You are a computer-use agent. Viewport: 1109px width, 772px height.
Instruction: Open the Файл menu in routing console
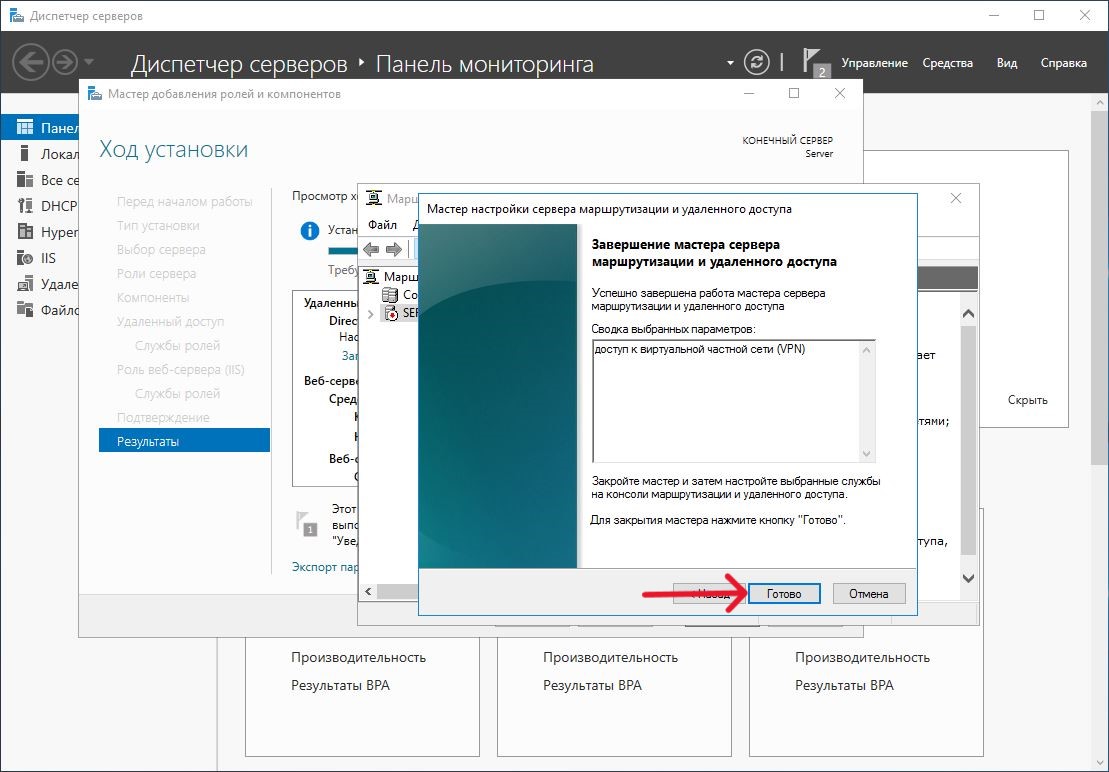click(382, 225)
